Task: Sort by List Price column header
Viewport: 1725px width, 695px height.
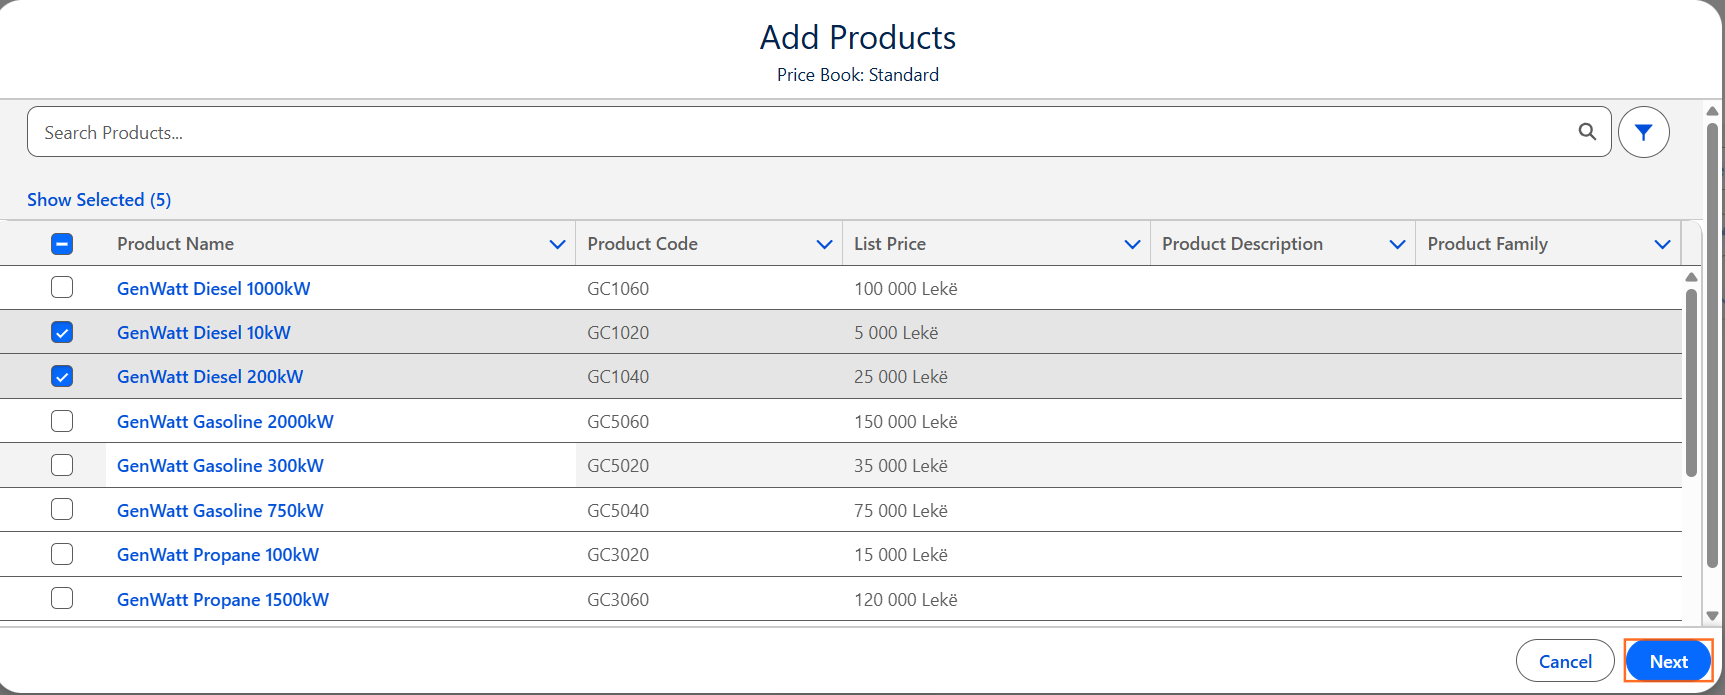Action: pos(890,244)
